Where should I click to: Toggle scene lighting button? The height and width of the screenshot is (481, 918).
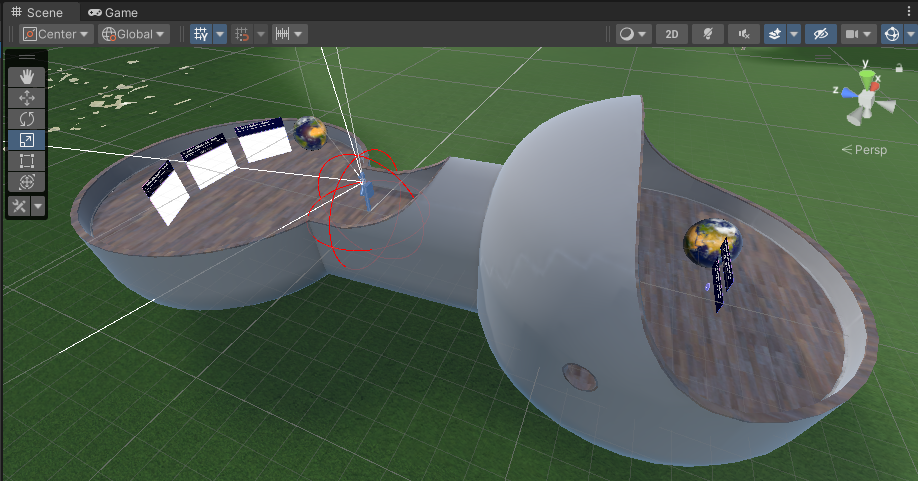click(x=708, y=34)
